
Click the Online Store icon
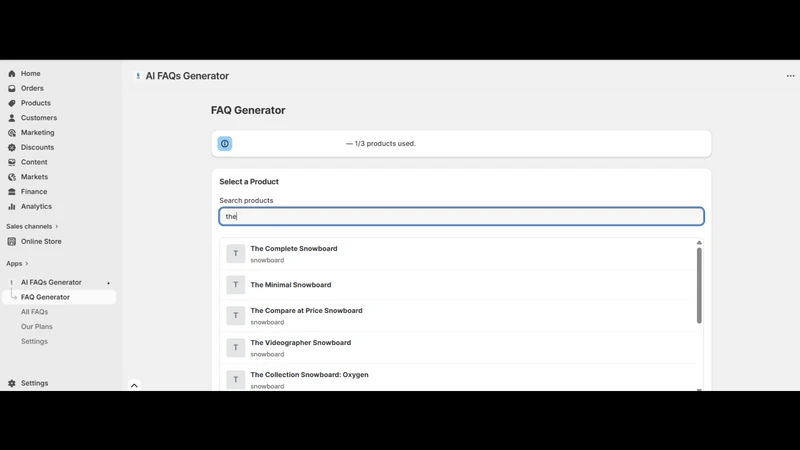coord(12,241)
